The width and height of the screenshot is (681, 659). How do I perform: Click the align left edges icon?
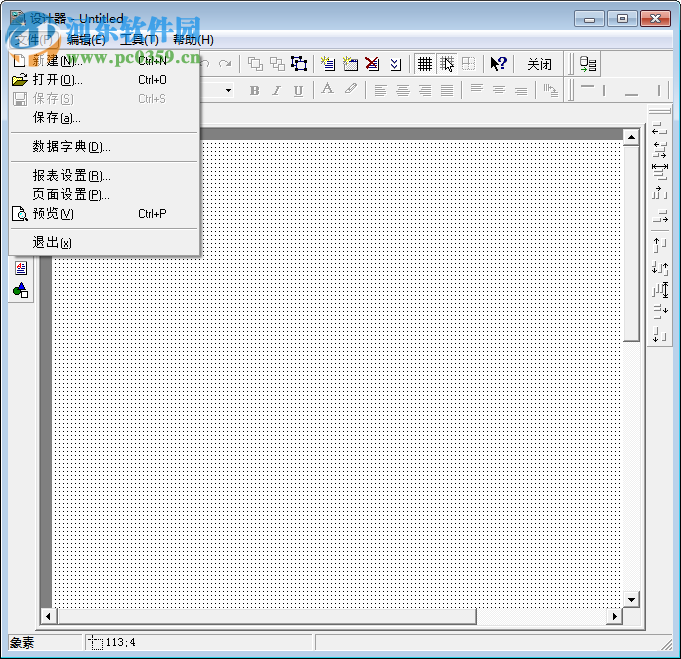coord(660,129)
